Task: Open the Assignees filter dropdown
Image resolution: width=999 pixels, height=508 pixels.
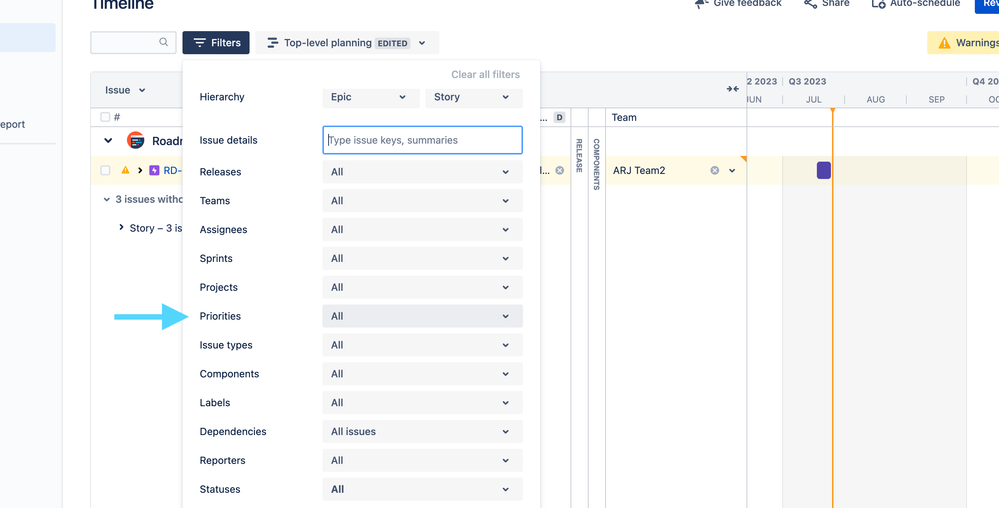Action: pos(422,229)
